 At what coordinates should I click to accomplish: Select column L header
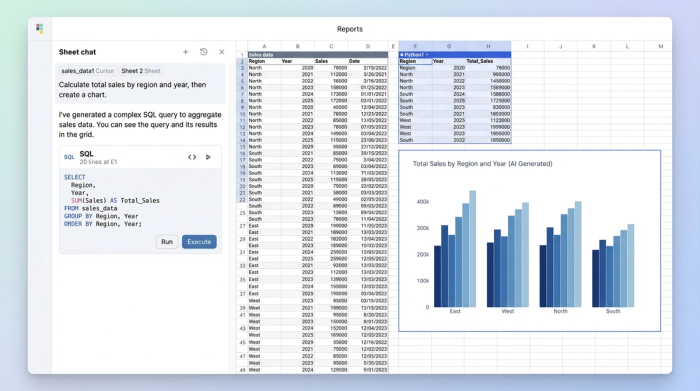point(627,46)
